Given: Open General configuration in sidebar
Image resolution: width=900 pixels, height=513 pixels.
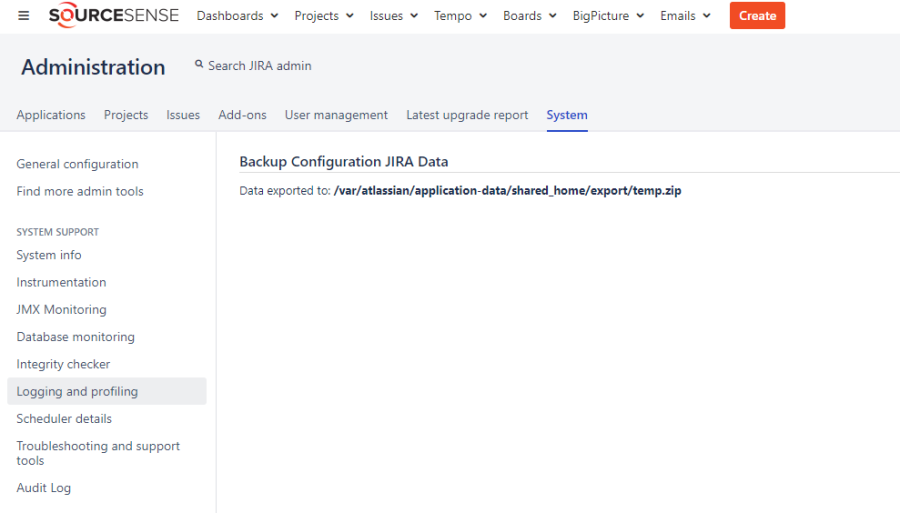Looking at the screenshot, I should point(77,164).
